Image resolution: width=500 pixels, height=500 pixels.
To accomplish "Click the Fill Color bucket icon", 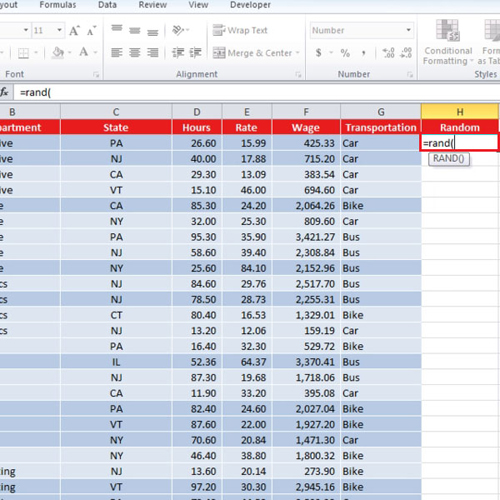I will point(58,53).
